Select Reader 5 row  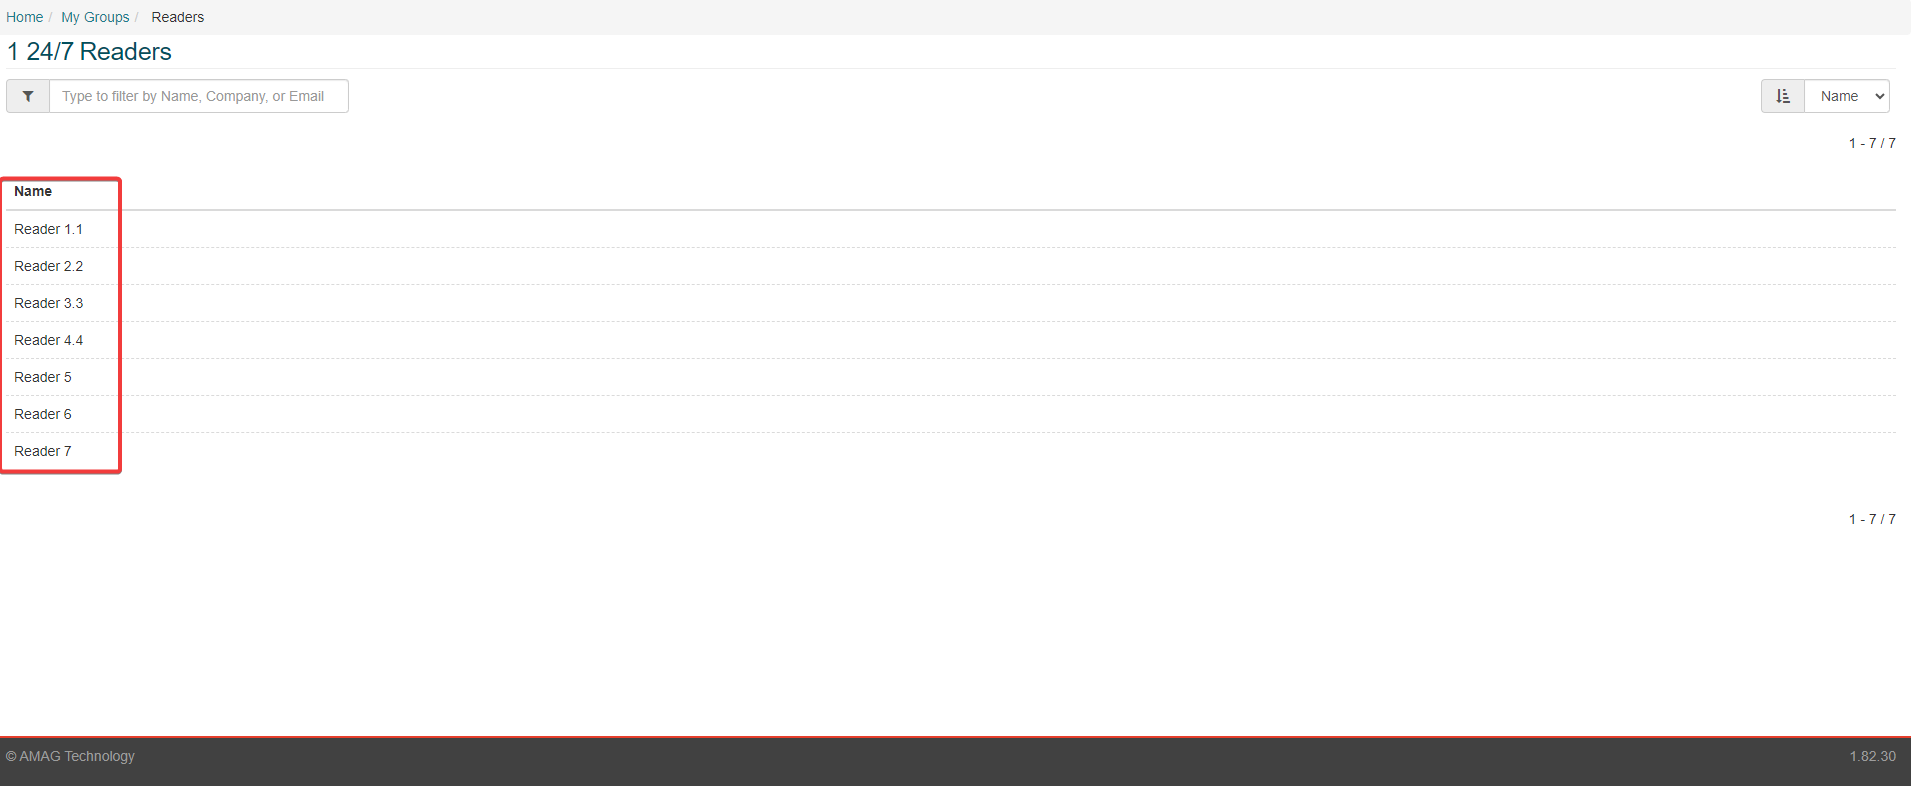[x=43, y=377]
